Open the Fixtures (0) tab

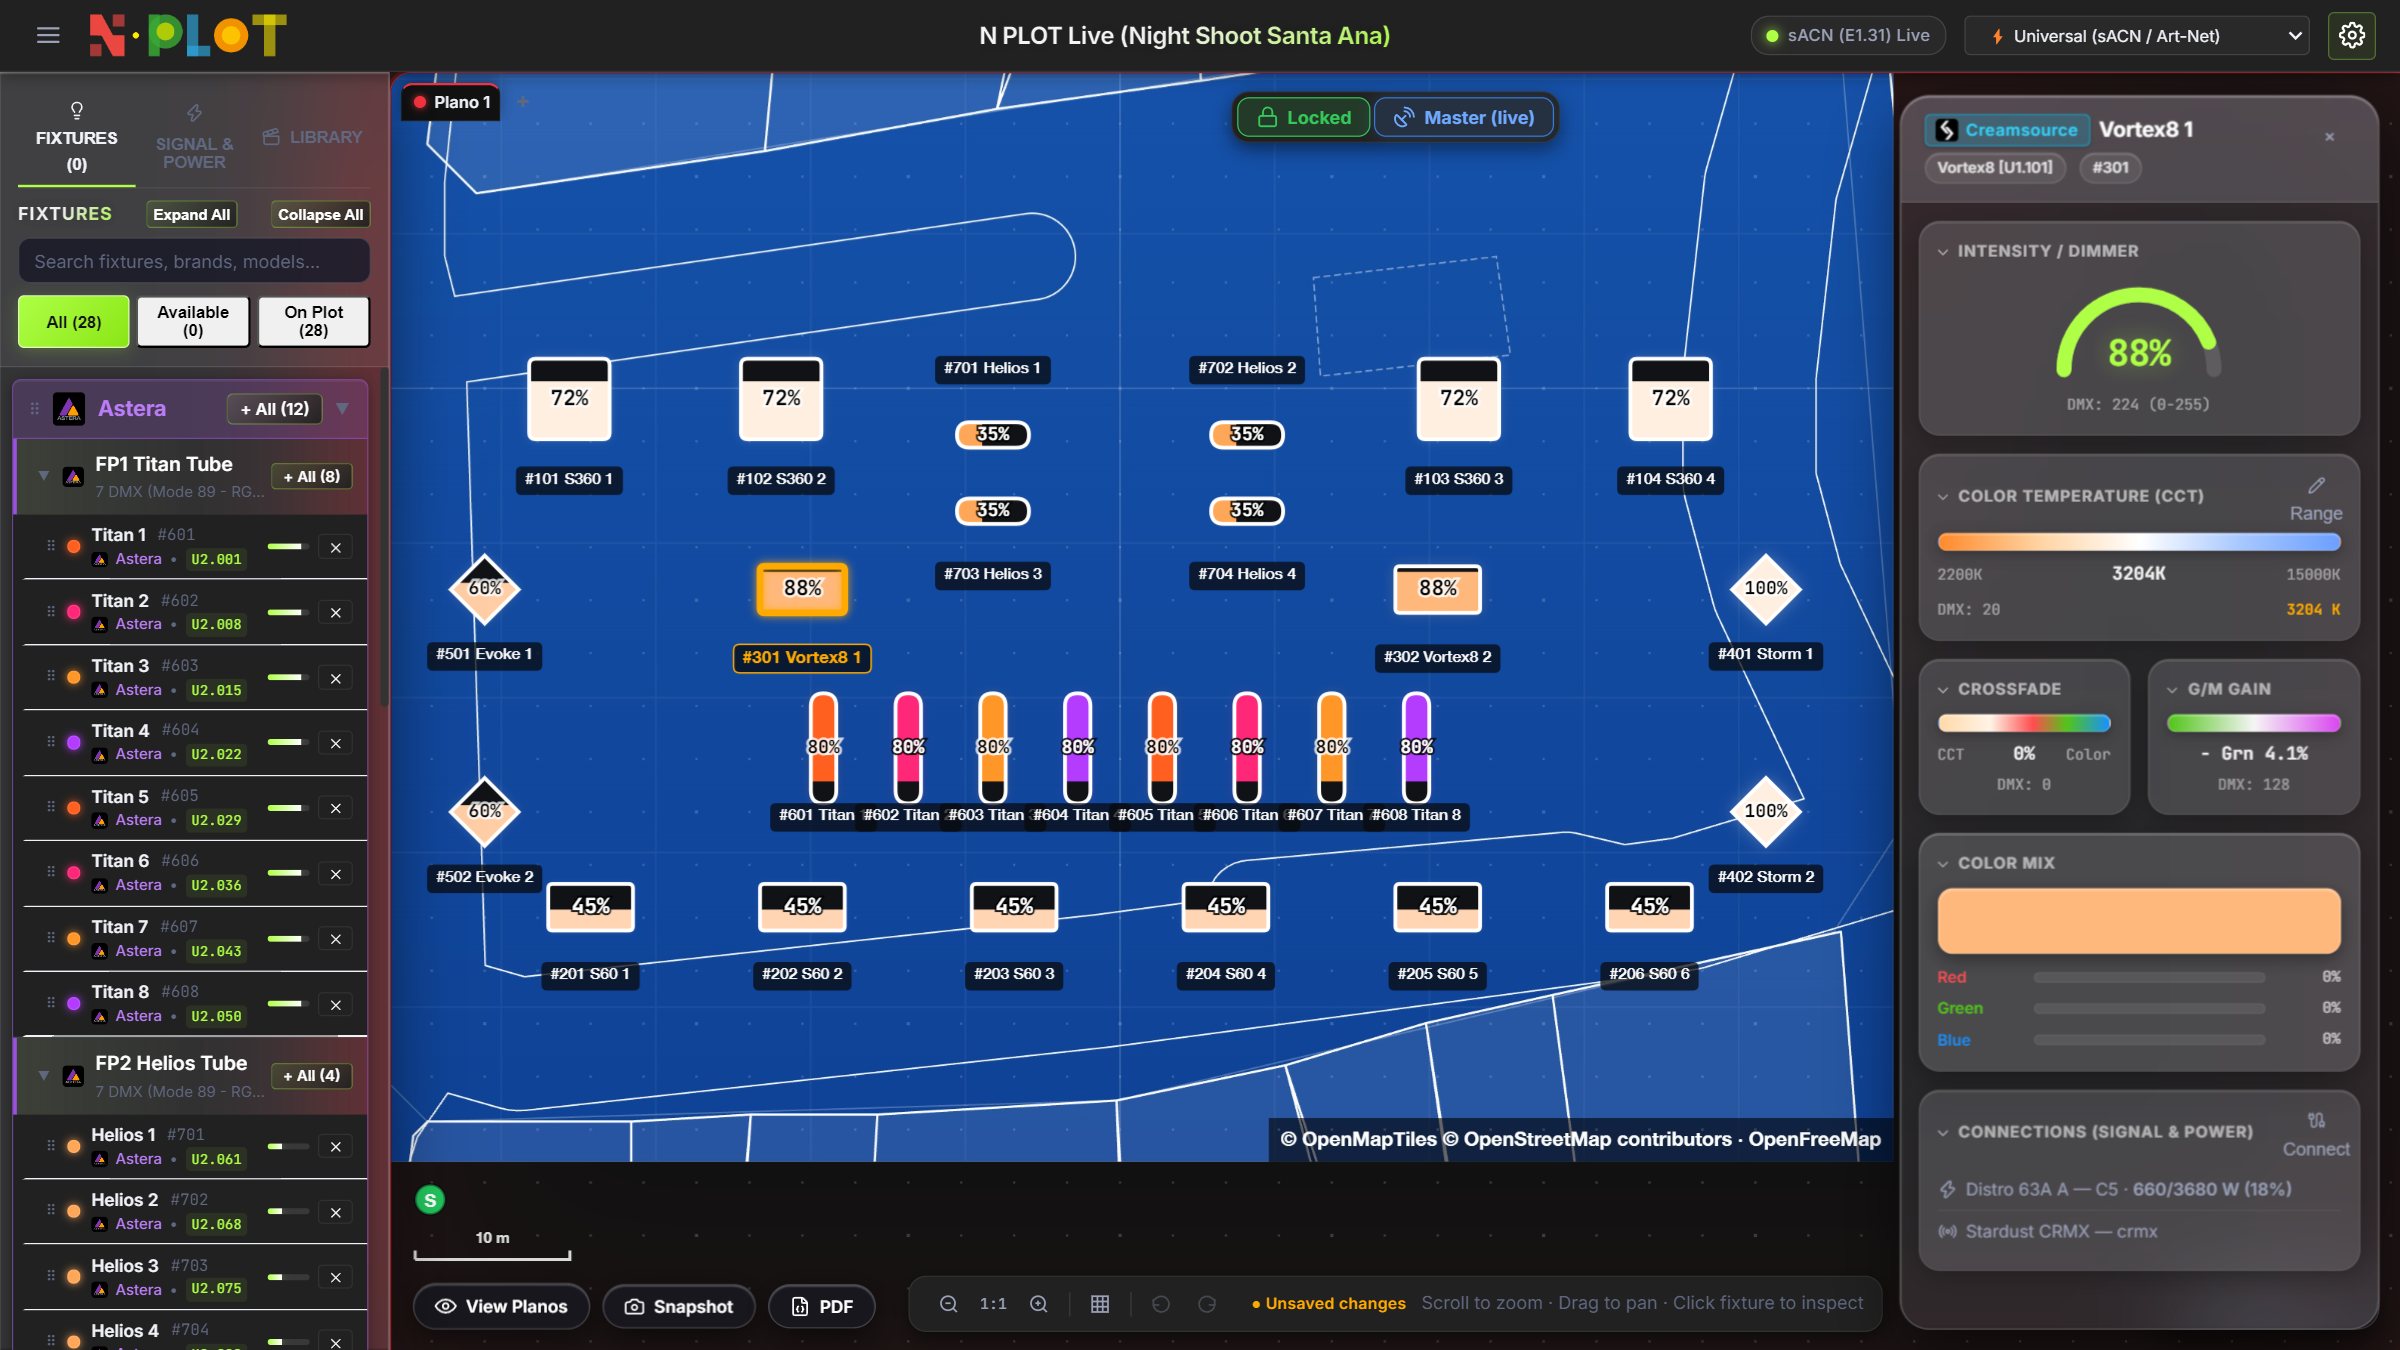click(x=76, y=138)
